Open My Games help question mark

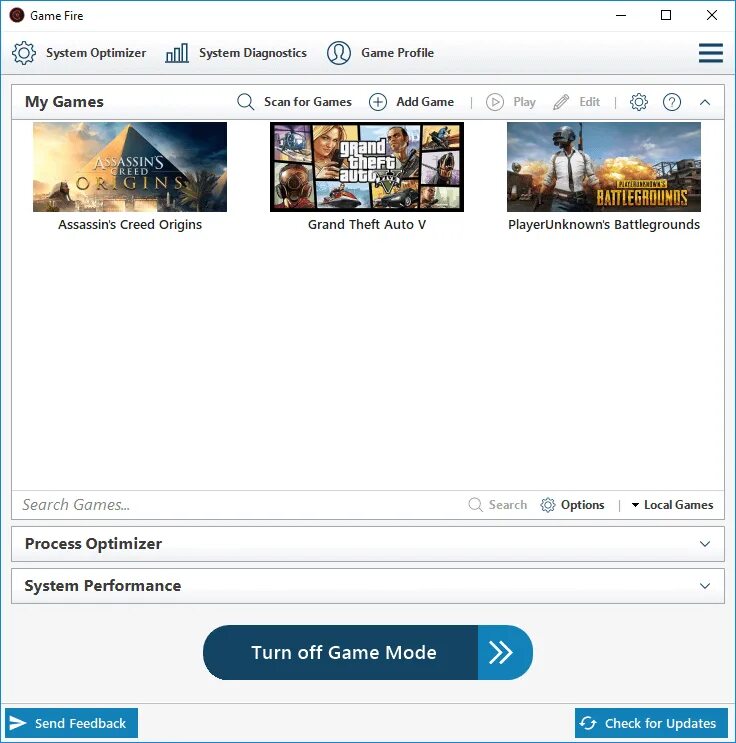pyautogui.click(x=672, y=102)
